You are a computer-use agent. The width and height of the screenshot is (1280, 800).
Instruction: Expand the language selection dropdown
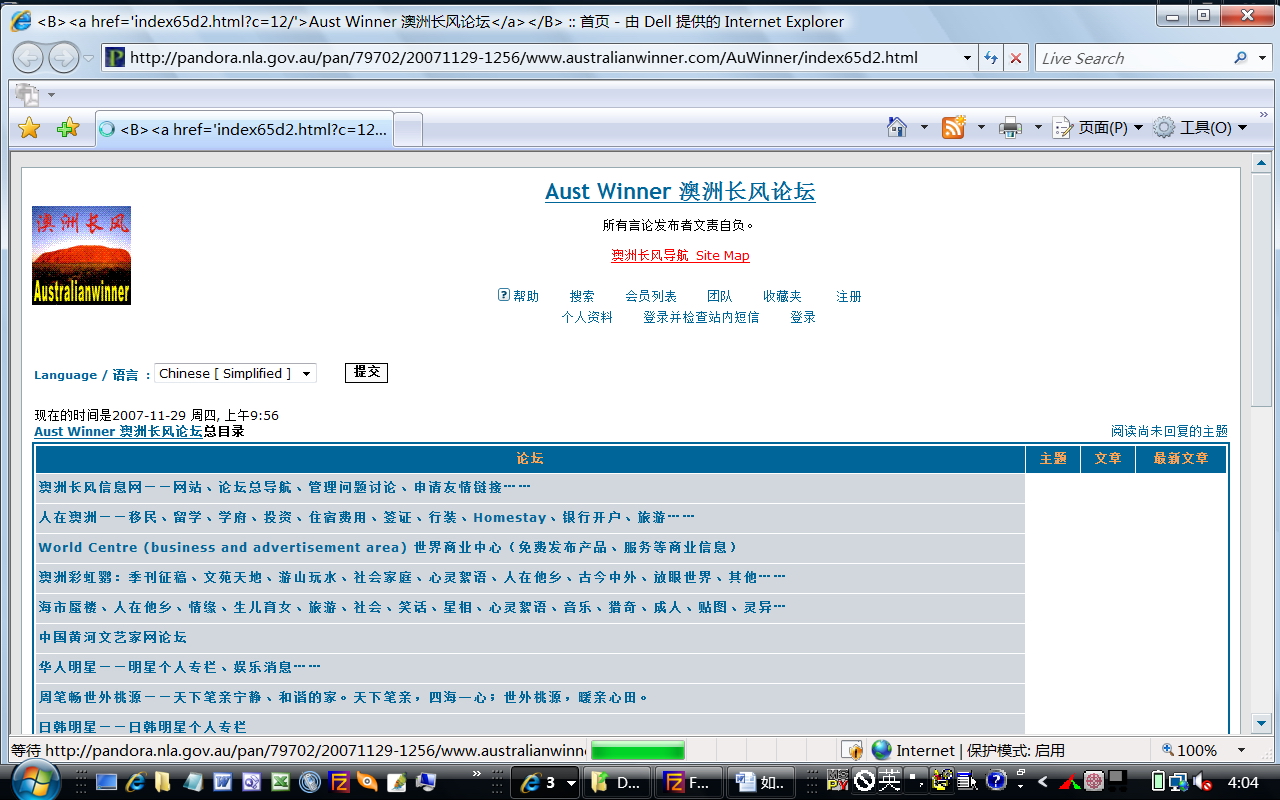306,373
